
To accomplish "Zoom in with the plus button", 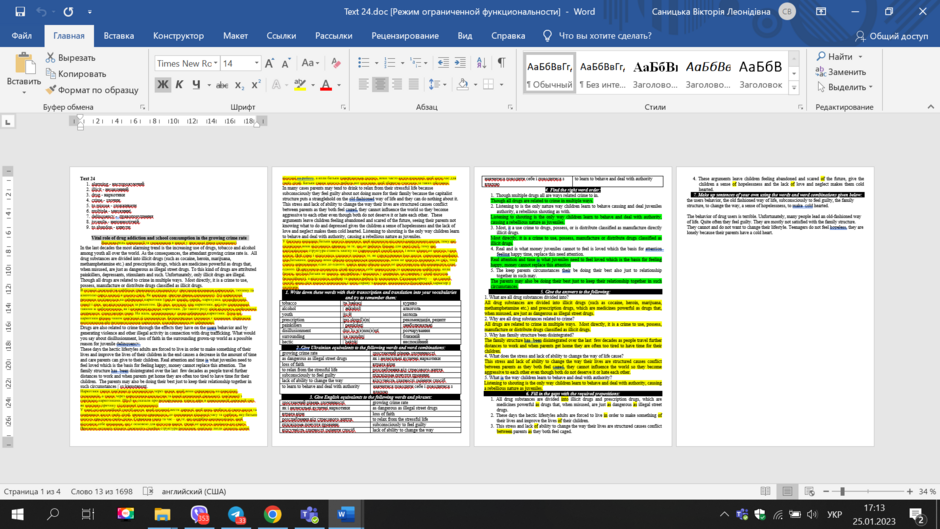I will [909, 491].
